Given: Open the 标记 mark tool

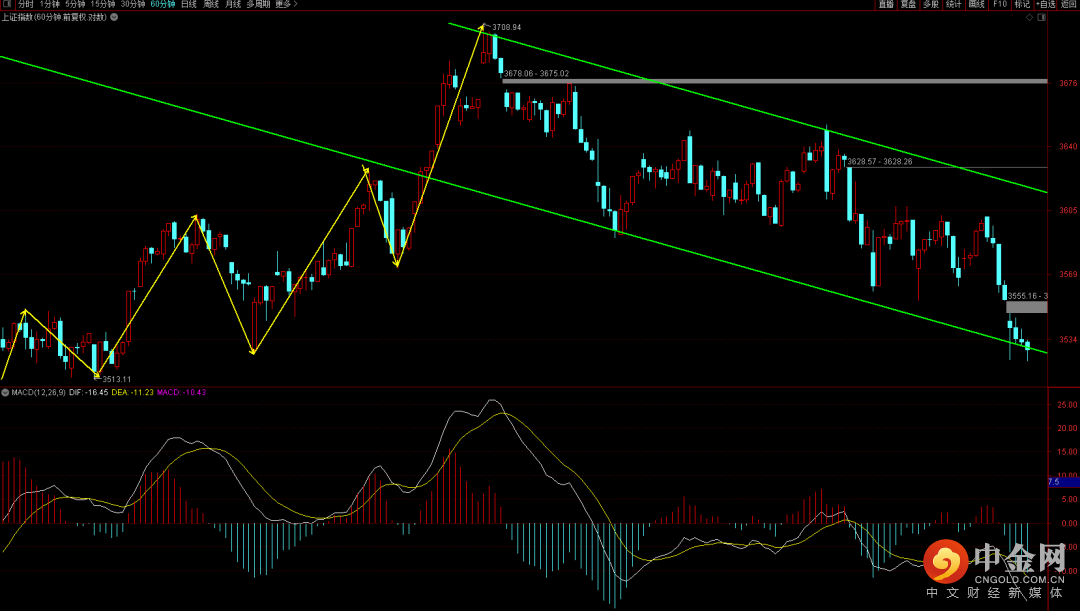Looking at the screenshot, I should click(1022, 4).
